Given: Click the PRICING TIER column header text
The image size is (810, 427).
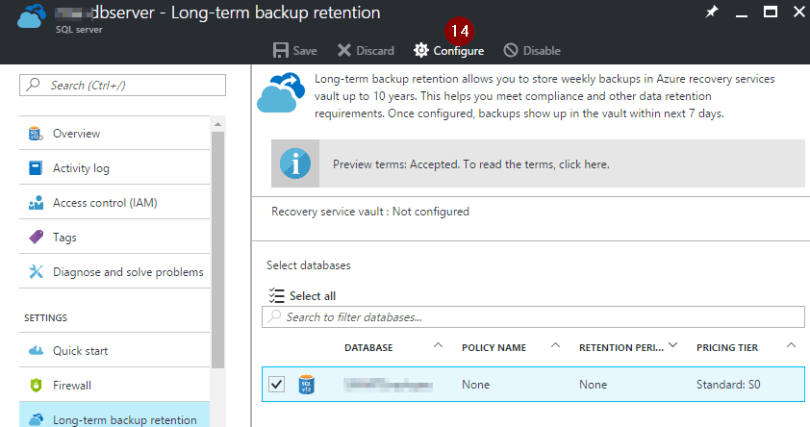Looking at the screenshot, I should pyautogui.click(x=727, y=347).
